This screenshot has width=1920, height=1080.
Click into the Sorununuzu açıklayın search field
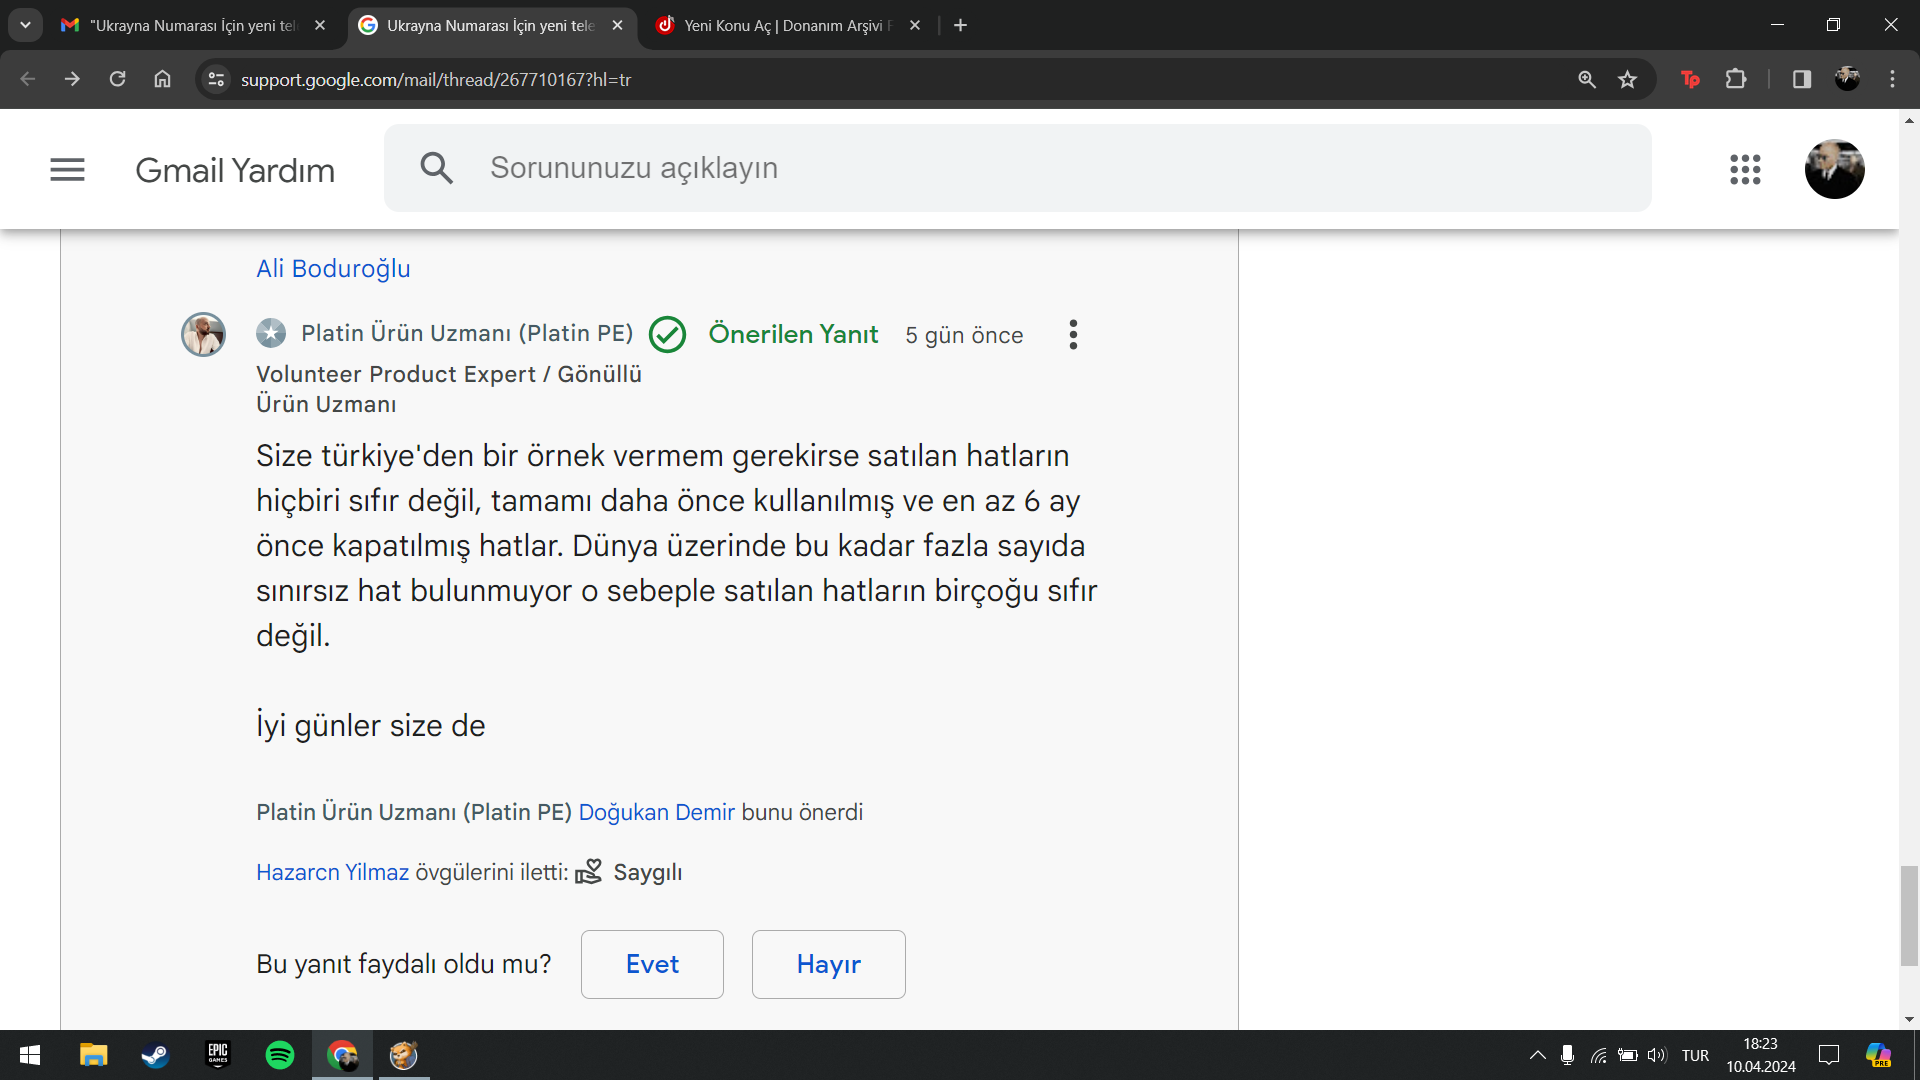tap(1000, 168)
